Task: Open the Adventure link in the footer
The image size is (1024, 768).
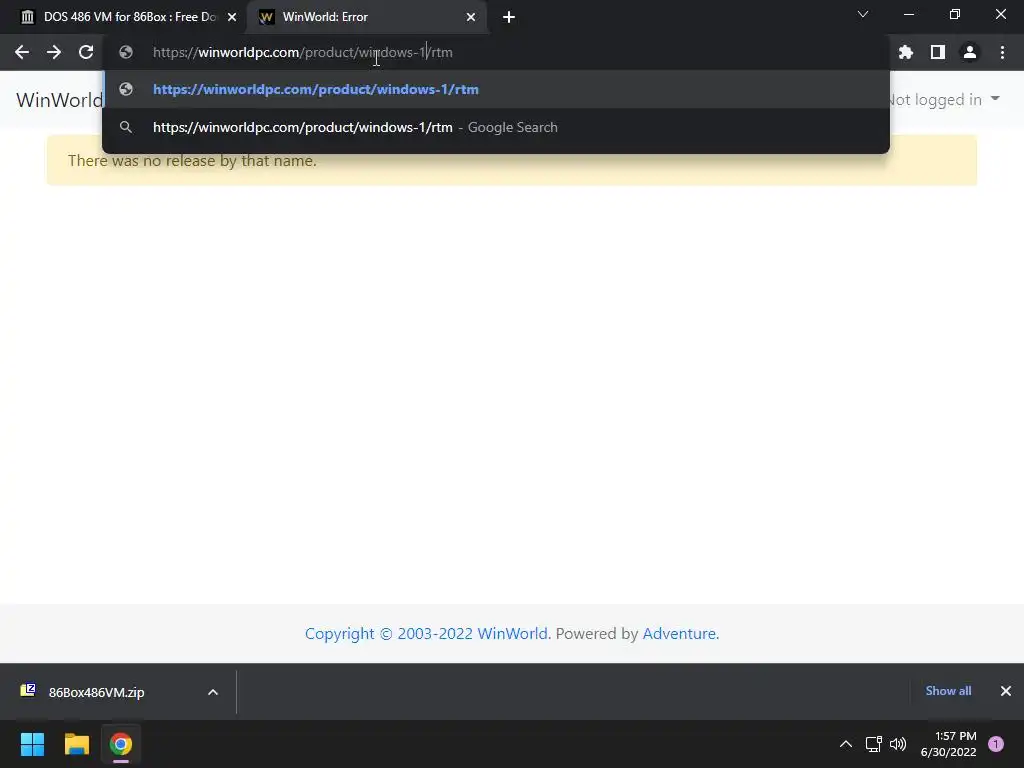Action: tap(679, 633)
